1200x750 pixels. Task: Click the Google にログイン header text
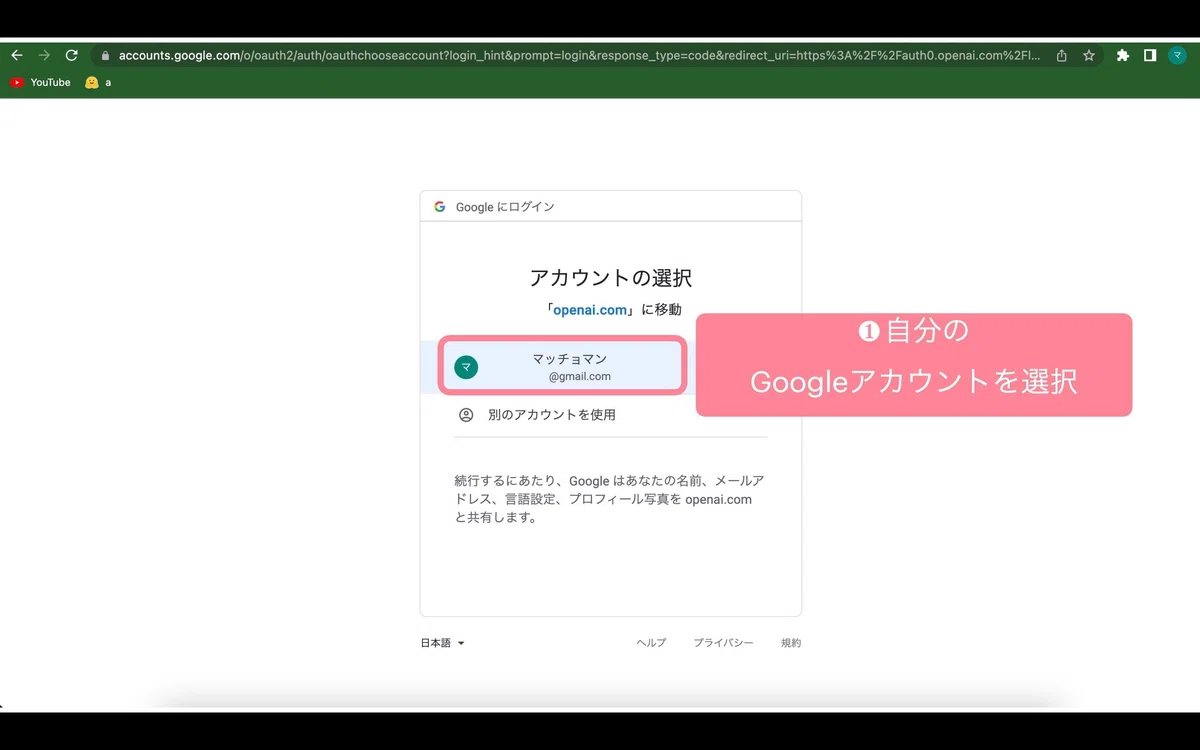coord(505,207)
